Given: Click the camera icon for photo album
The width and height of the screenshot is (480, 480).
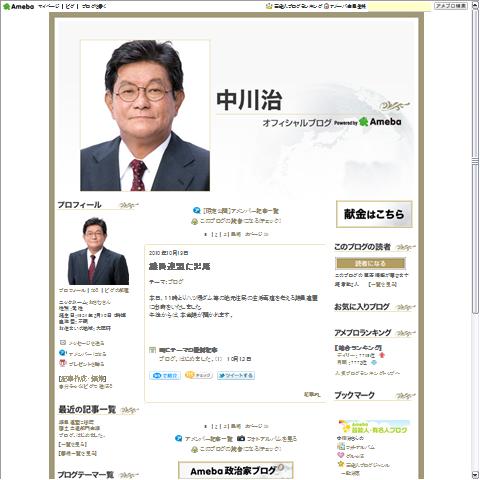Looking at the screenshot, I should point(241,439).
